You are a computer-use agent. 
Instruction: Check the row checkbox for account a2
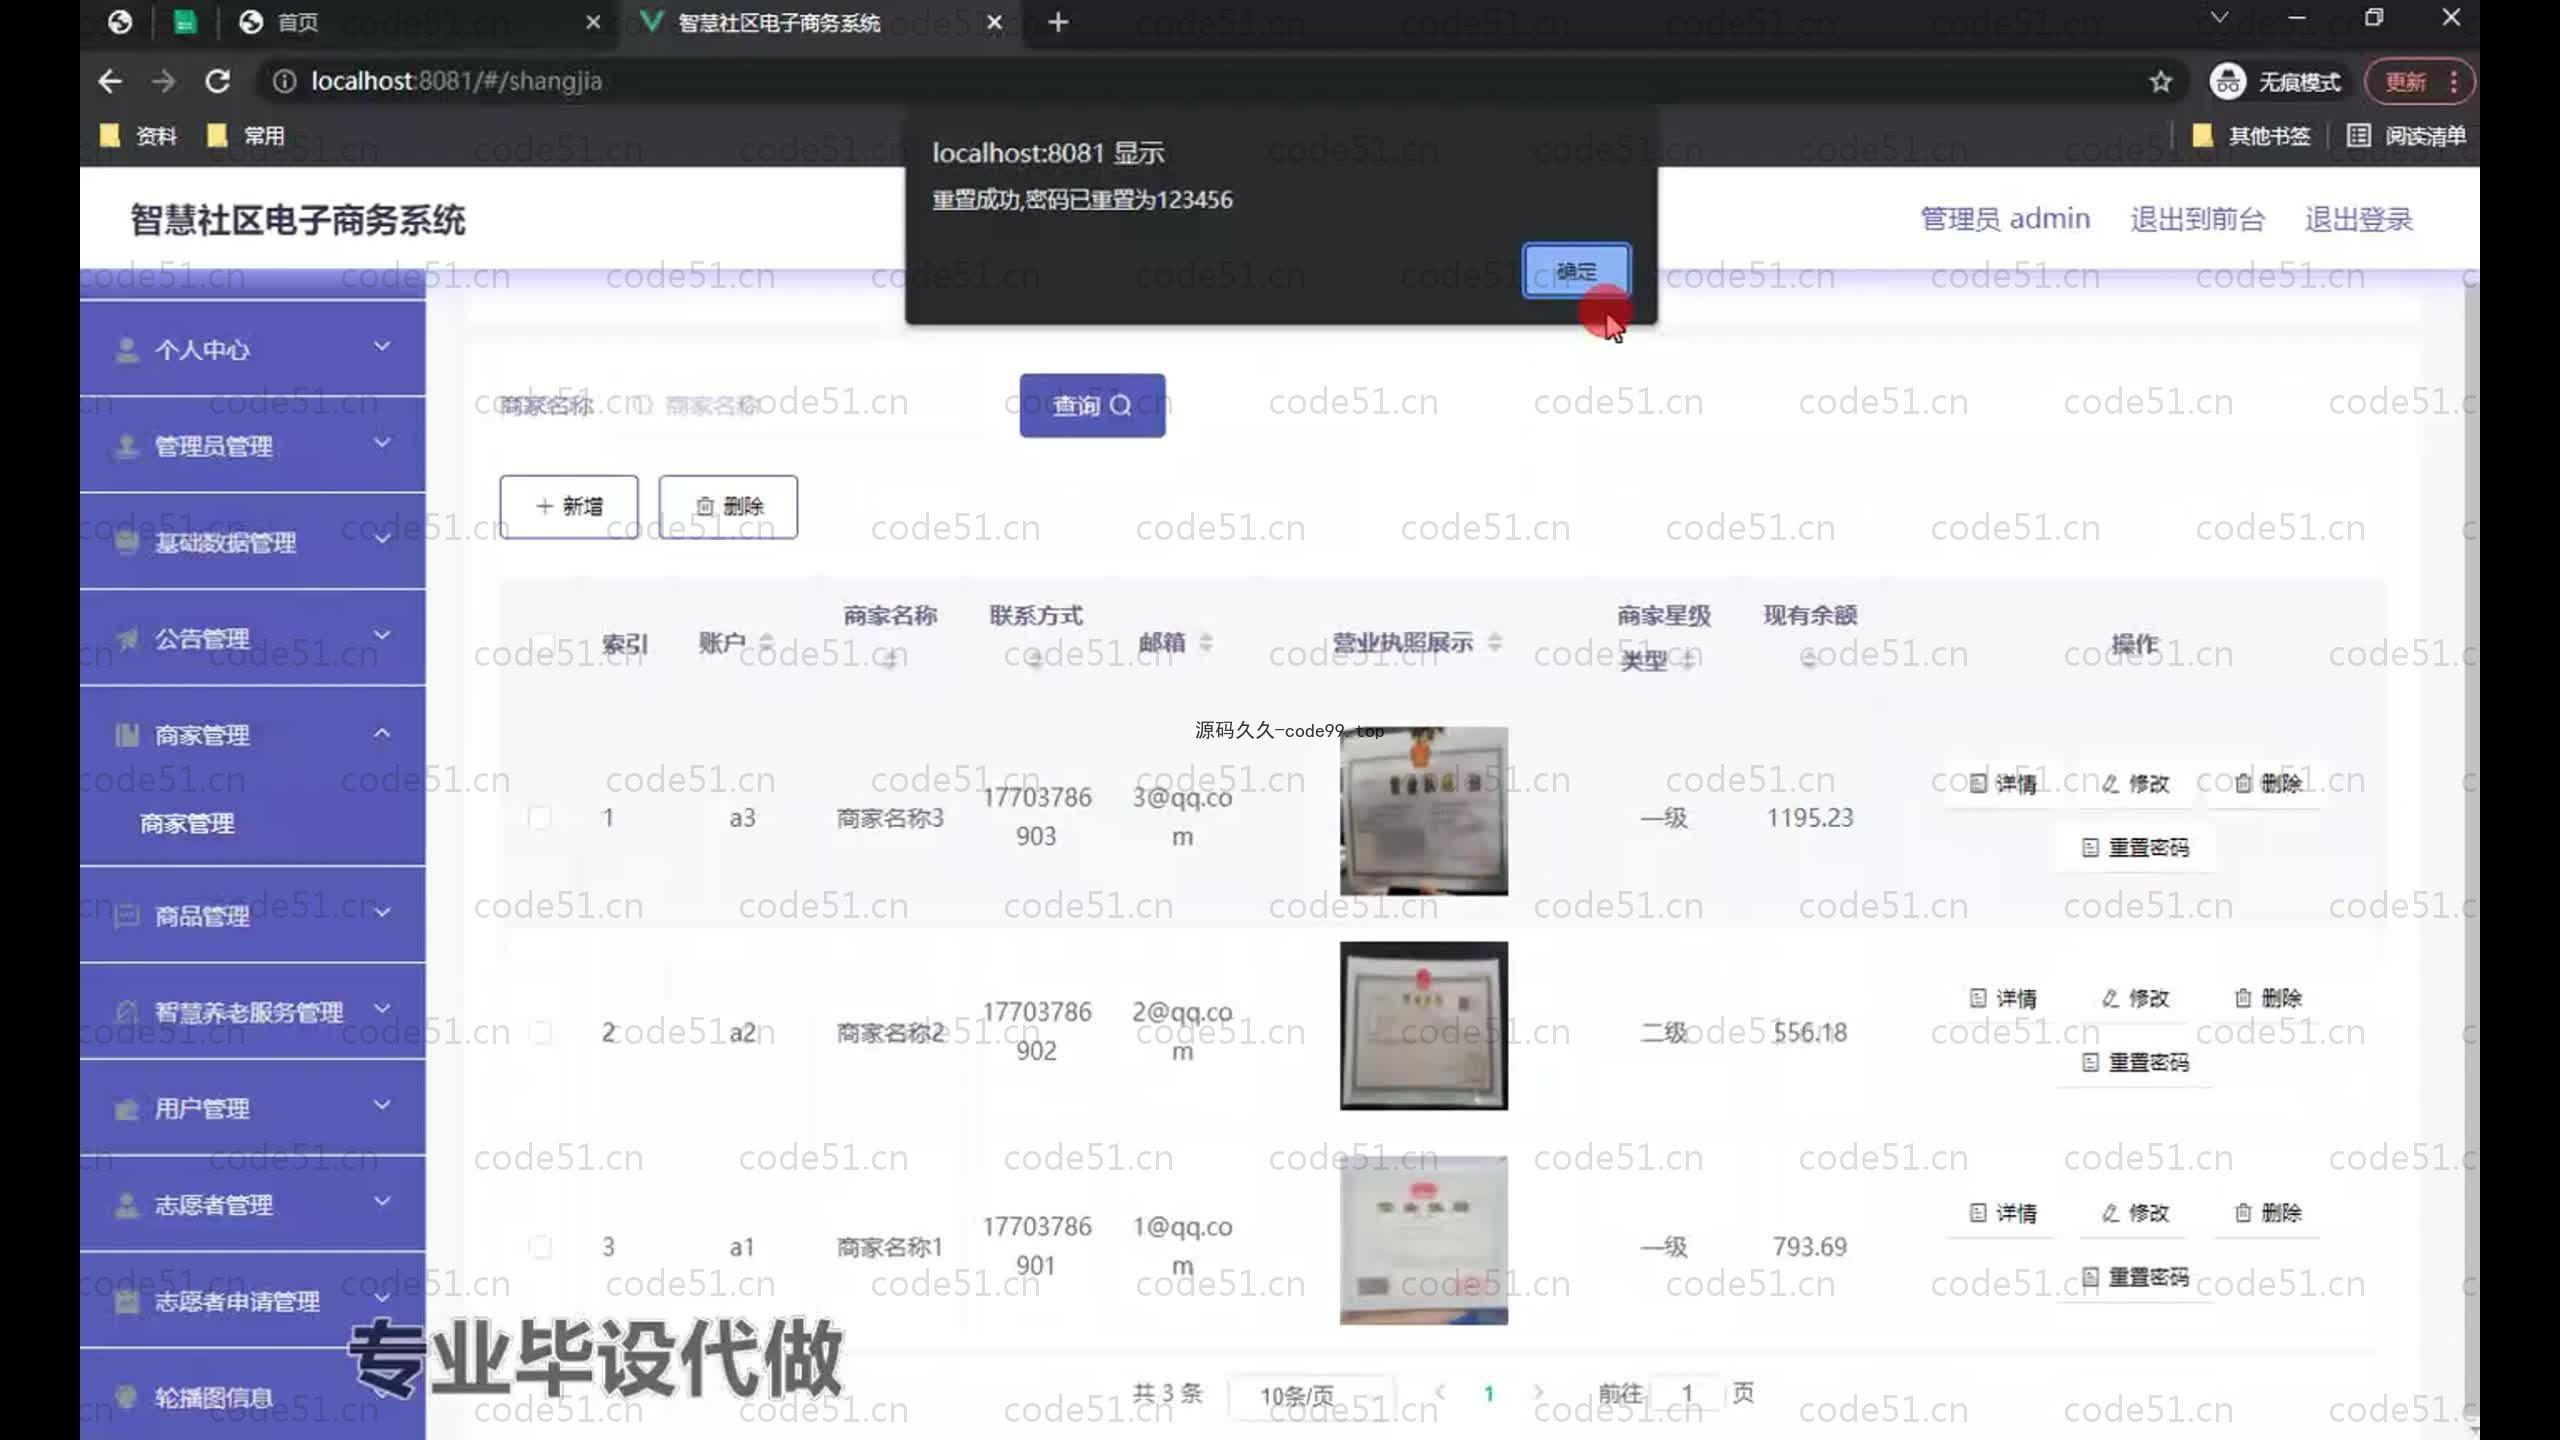tap(540, 1032)
